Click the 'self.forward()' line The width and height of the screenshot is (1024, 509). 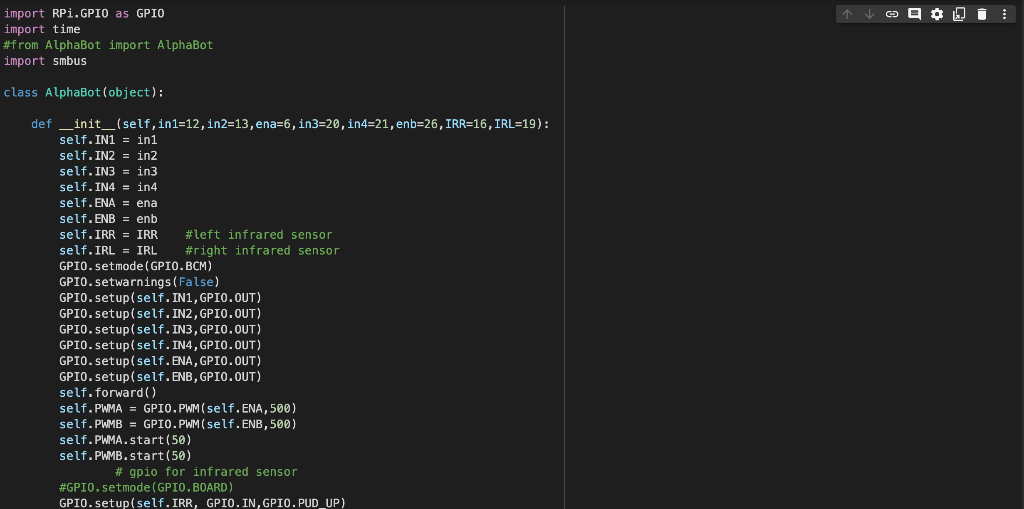tap(108, 393)
